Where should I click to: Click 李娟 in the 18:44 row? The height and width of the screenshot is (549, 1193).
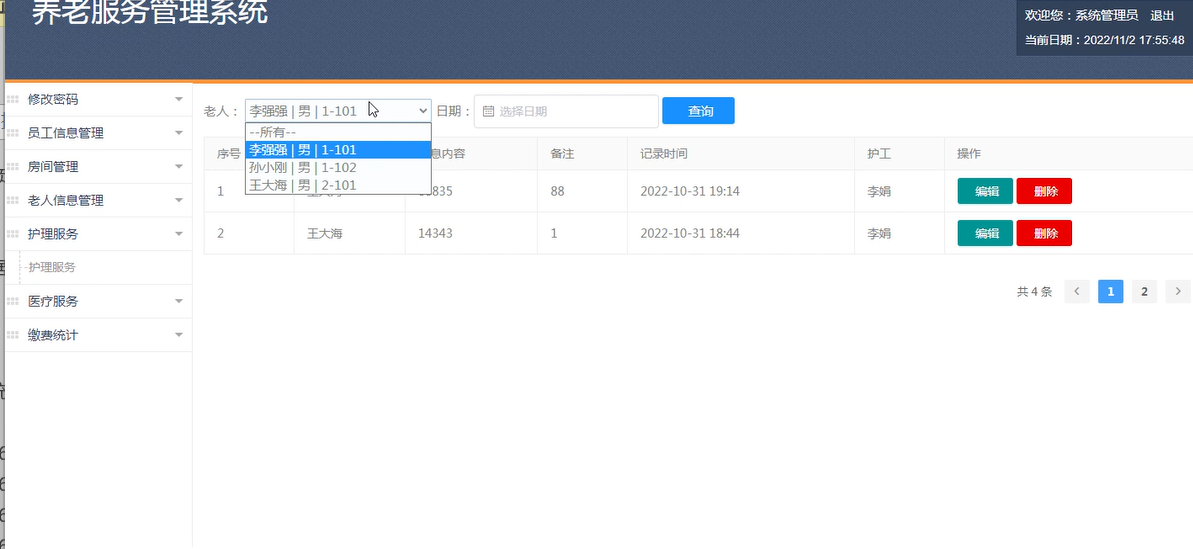pos(879,233)
